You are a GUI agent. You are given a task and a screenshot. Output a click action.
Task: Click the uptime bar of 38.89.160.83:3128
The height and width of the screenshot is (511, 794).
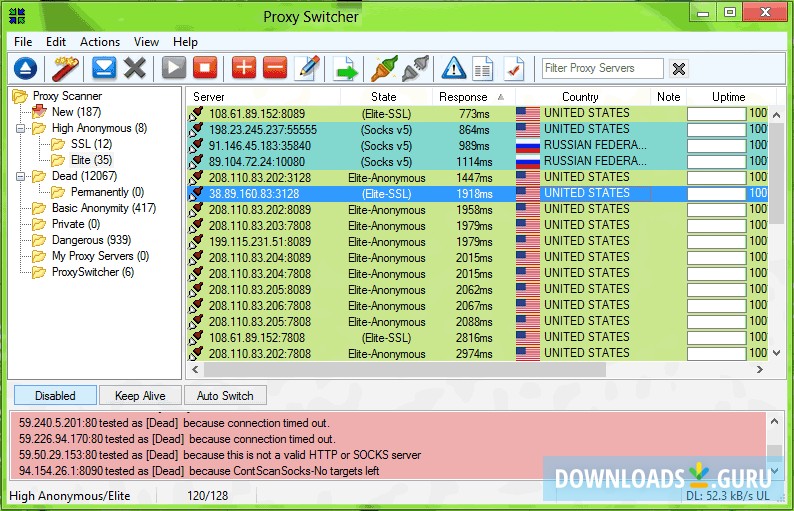pos(717,193)
